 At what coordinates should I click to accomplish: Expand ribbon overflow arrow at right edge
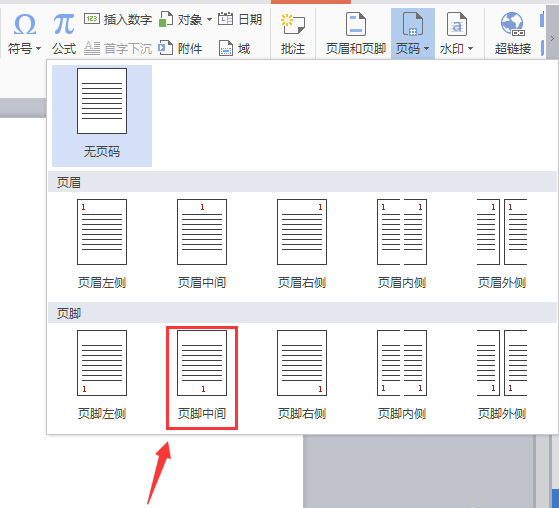click(552, 38)
